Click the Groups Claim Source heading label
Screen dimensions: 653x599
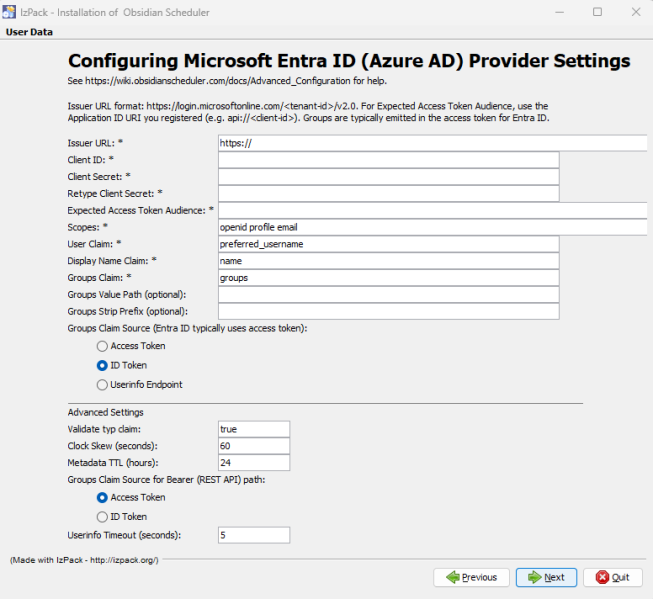(x=187, y=328)
